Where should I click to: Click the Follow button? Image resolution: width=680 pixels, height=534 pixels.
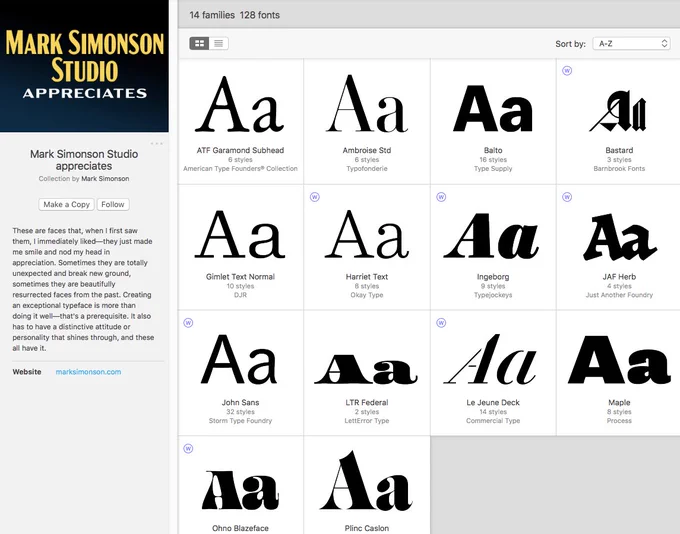113,204
